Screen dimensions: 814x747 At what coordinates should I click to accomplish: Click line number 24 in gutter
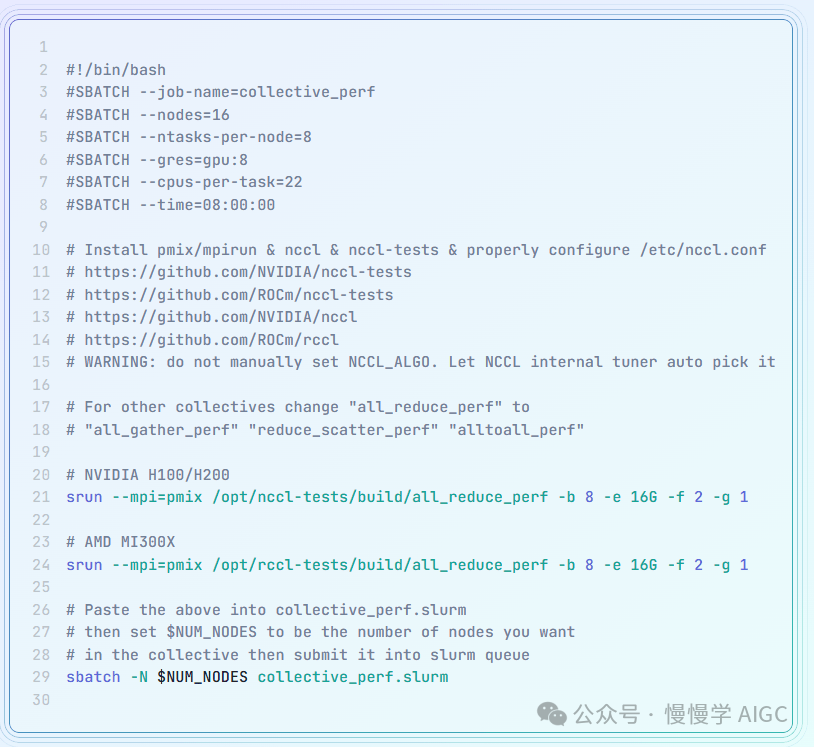(41, 565)
